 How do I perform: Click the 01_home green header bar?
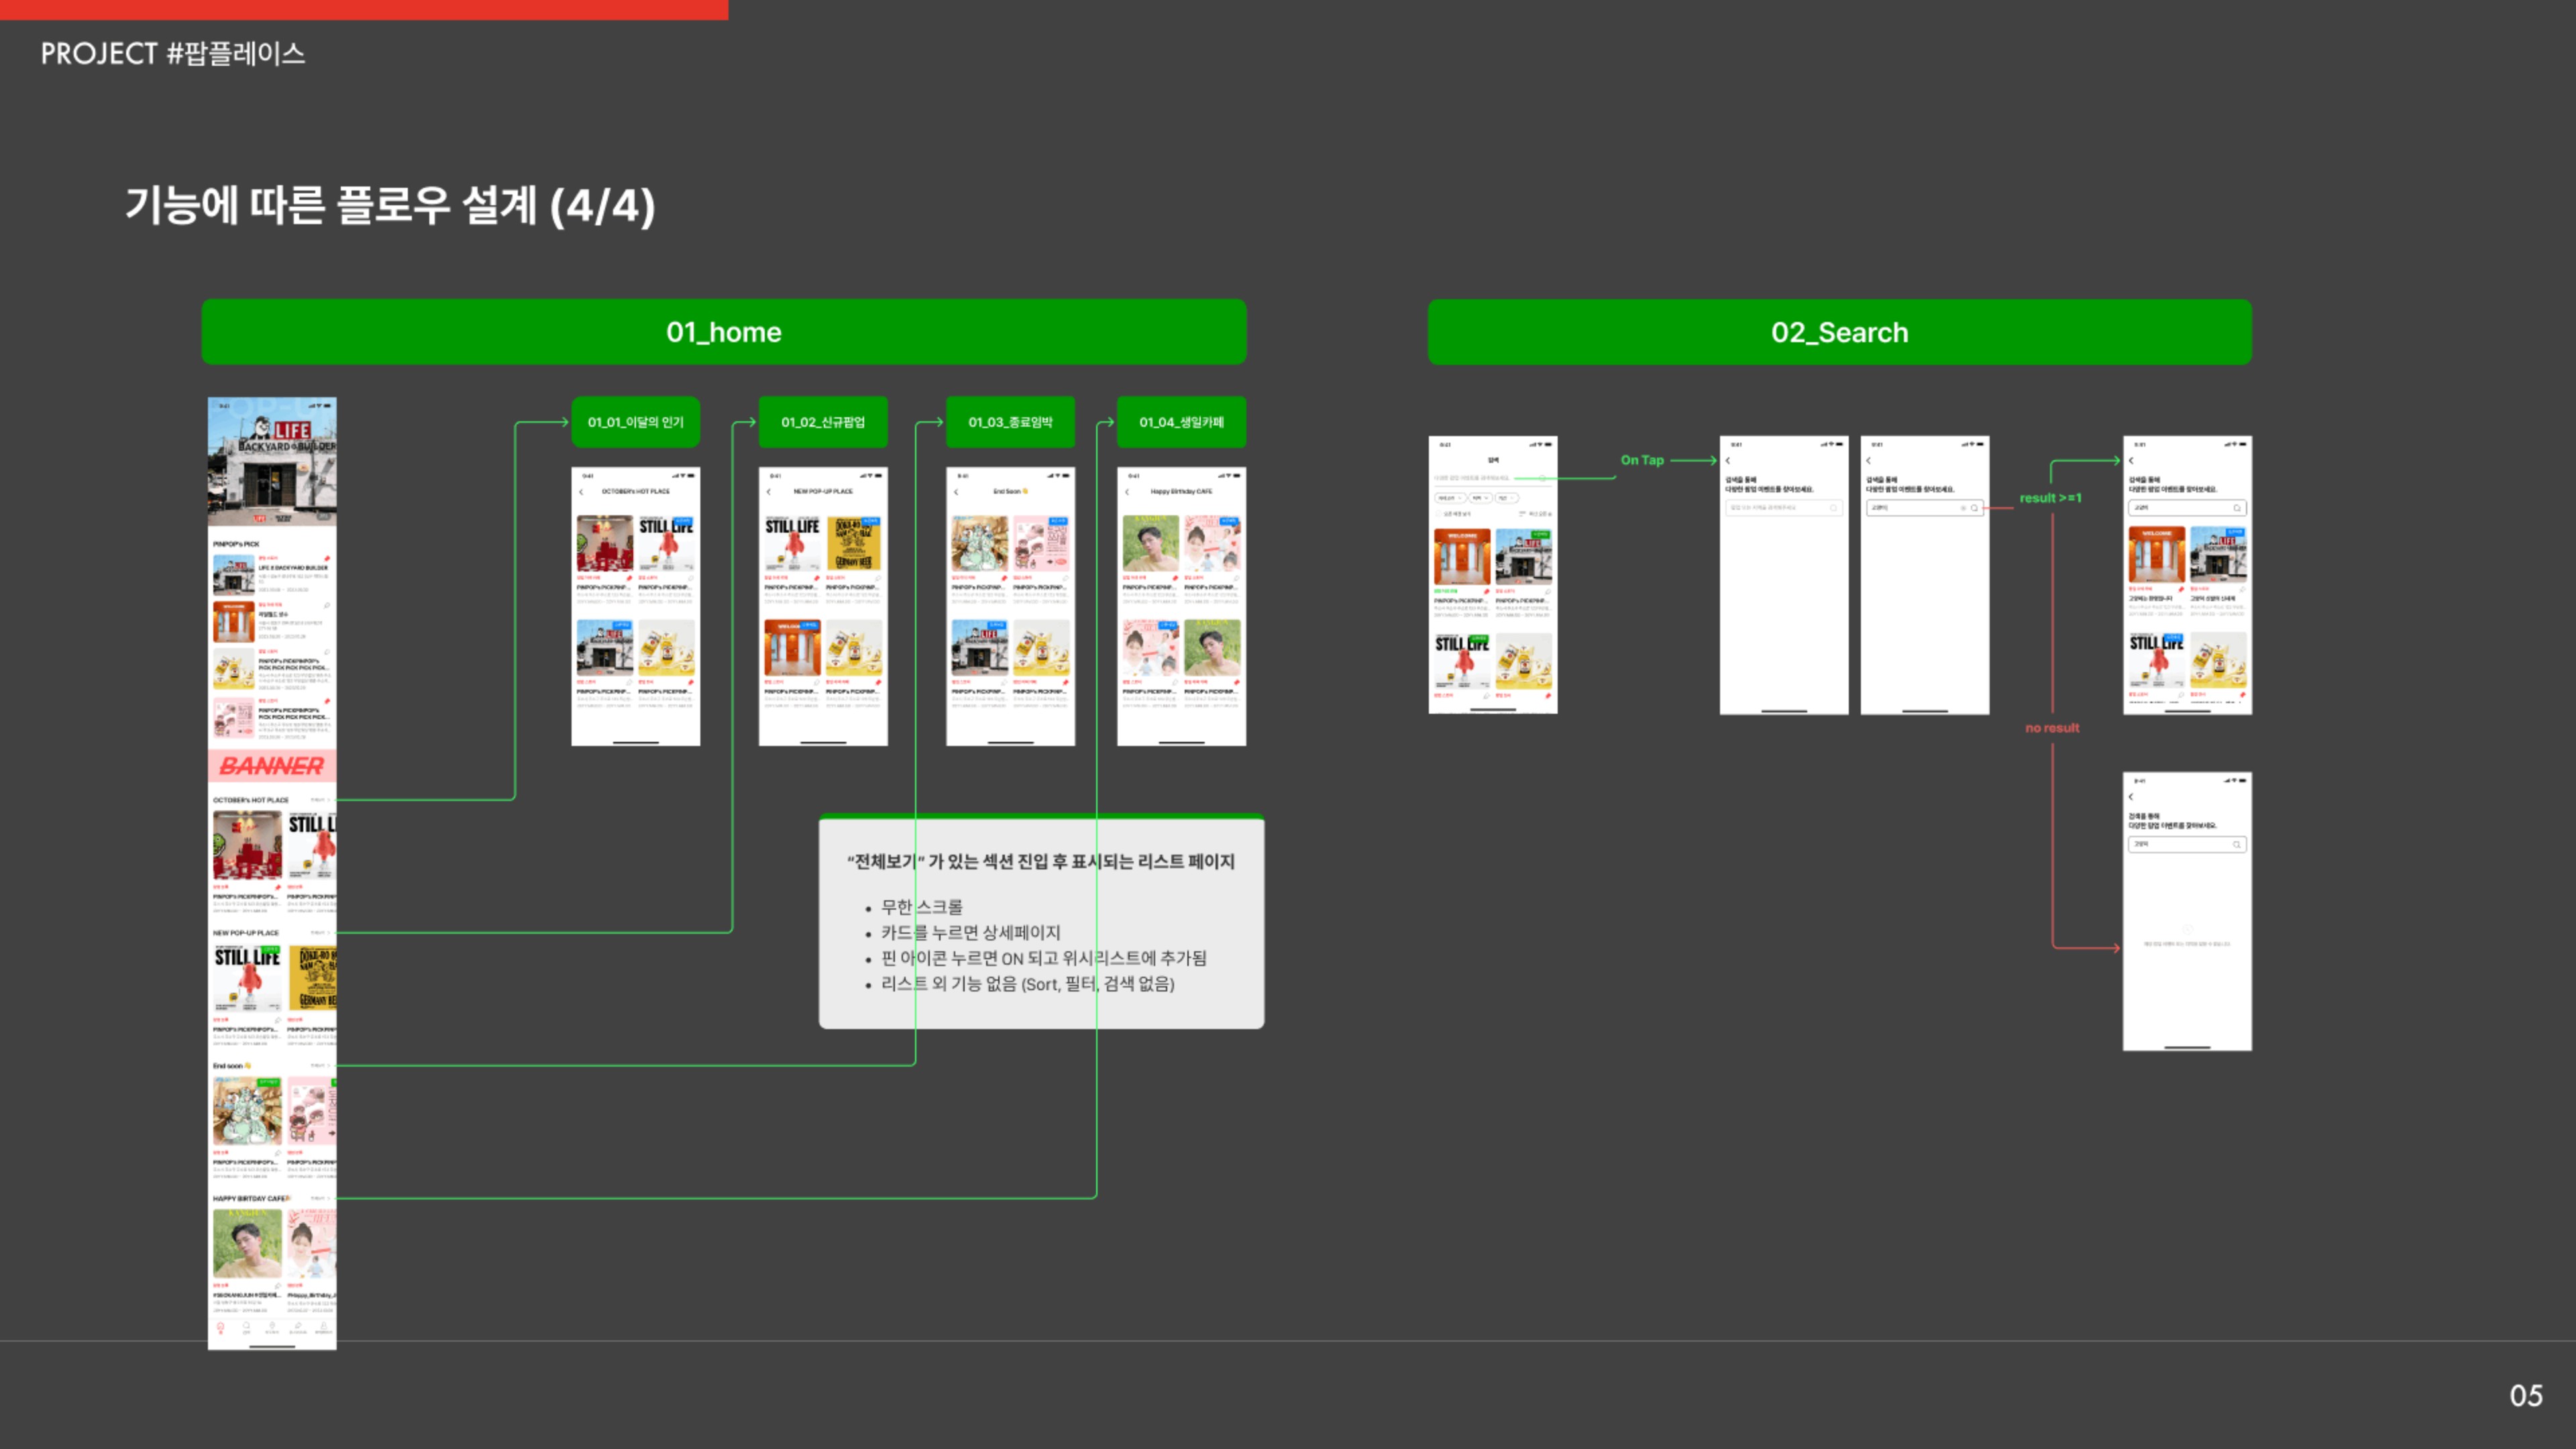point(724,332)
